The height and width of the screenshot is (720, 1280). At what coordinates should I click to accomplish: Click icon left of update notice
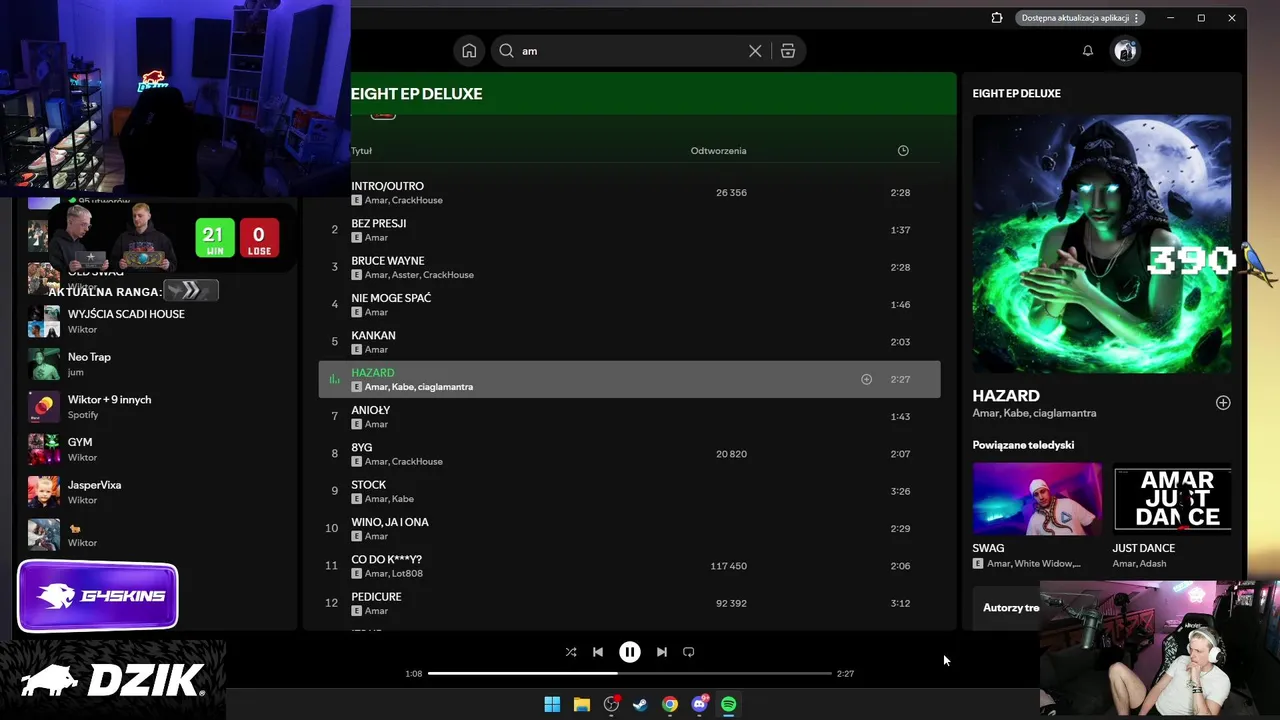[997, 18]
